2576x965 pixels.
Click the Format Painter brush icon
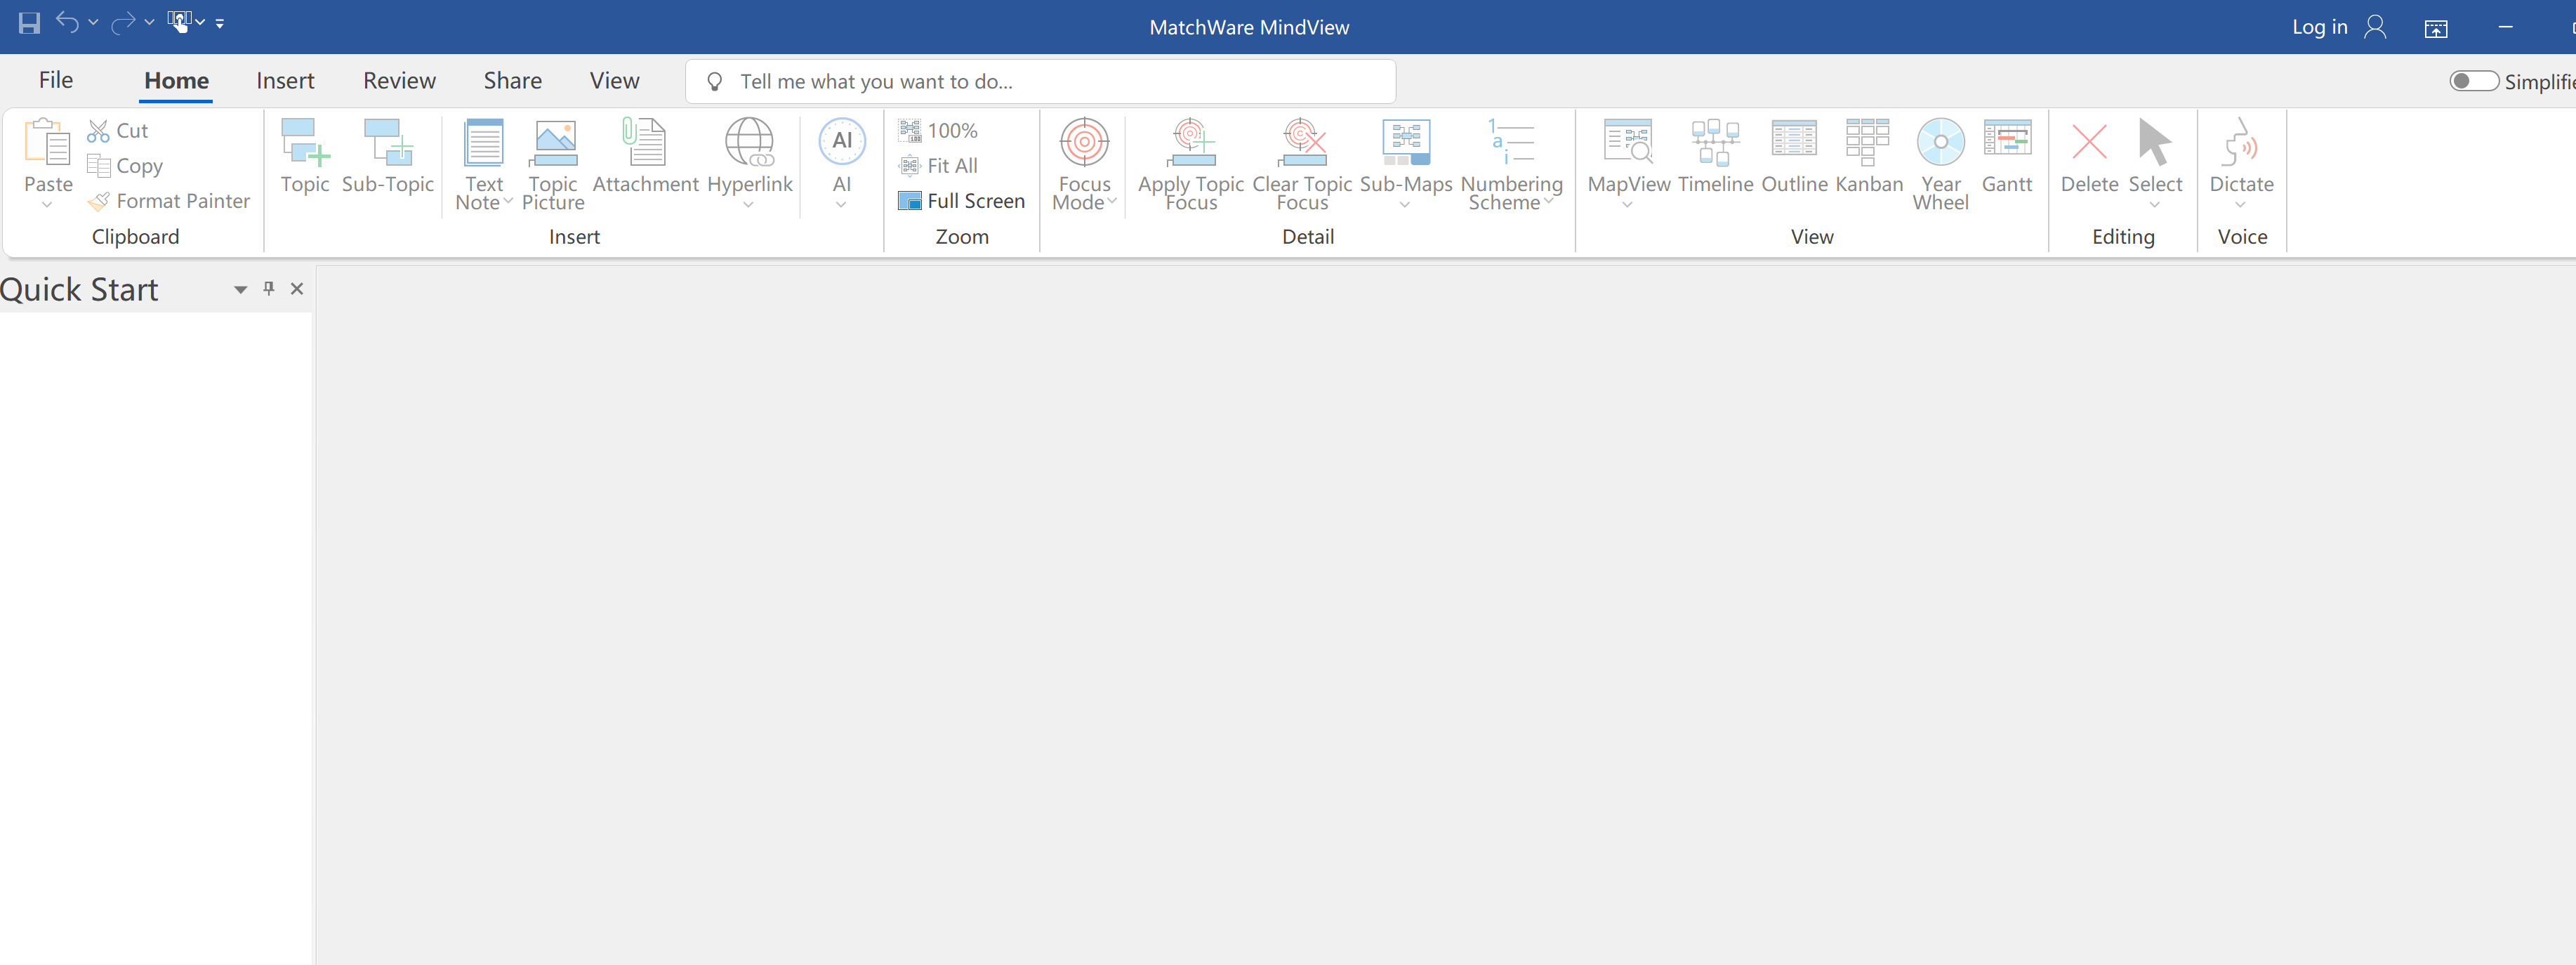point(98,201)
